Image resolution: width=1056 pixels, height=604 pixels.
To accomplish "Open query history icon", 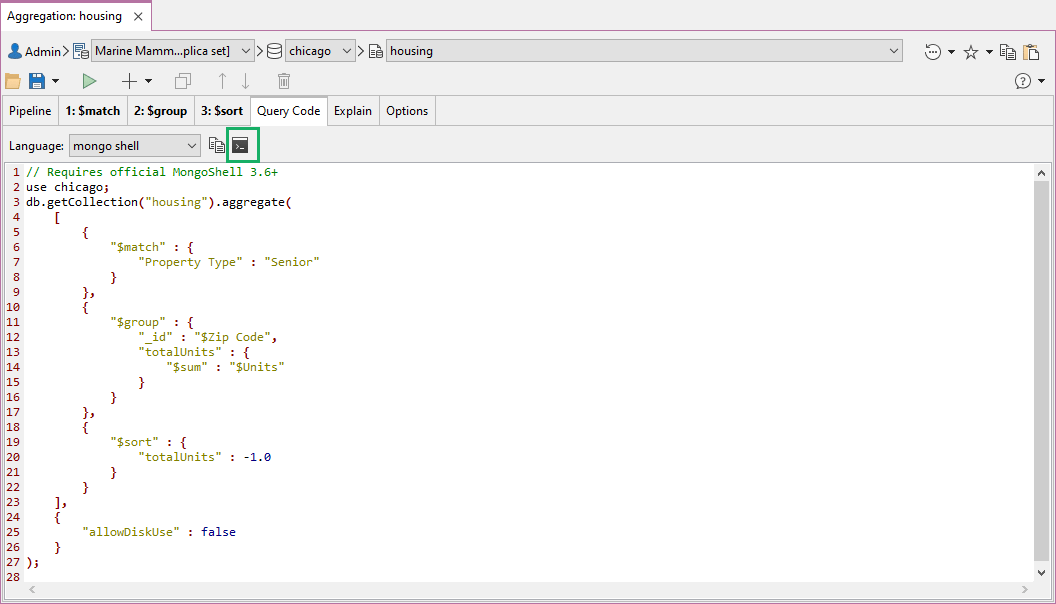I will coord(933,51).
